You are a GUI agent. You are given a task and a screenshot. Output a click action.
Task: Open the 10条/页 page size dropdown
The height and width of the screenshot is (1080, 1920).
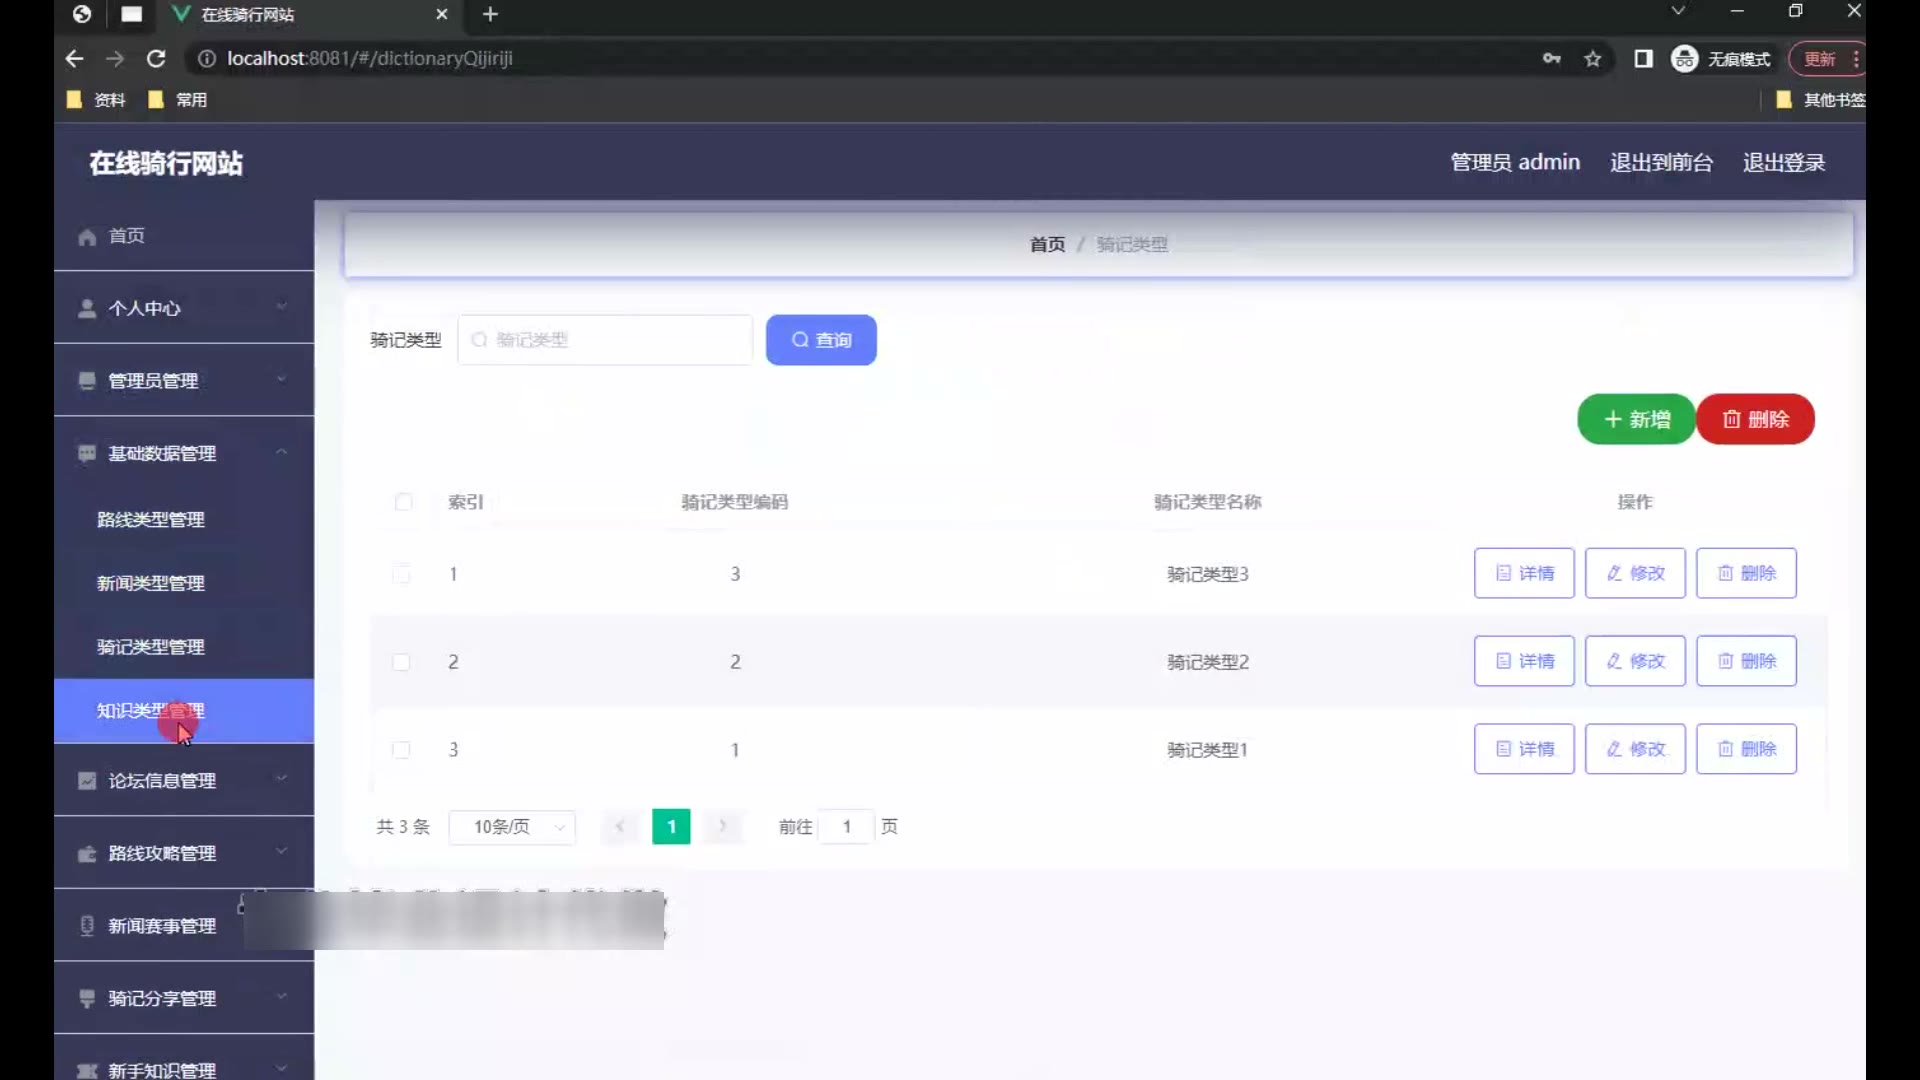click(x=512, y=827)
